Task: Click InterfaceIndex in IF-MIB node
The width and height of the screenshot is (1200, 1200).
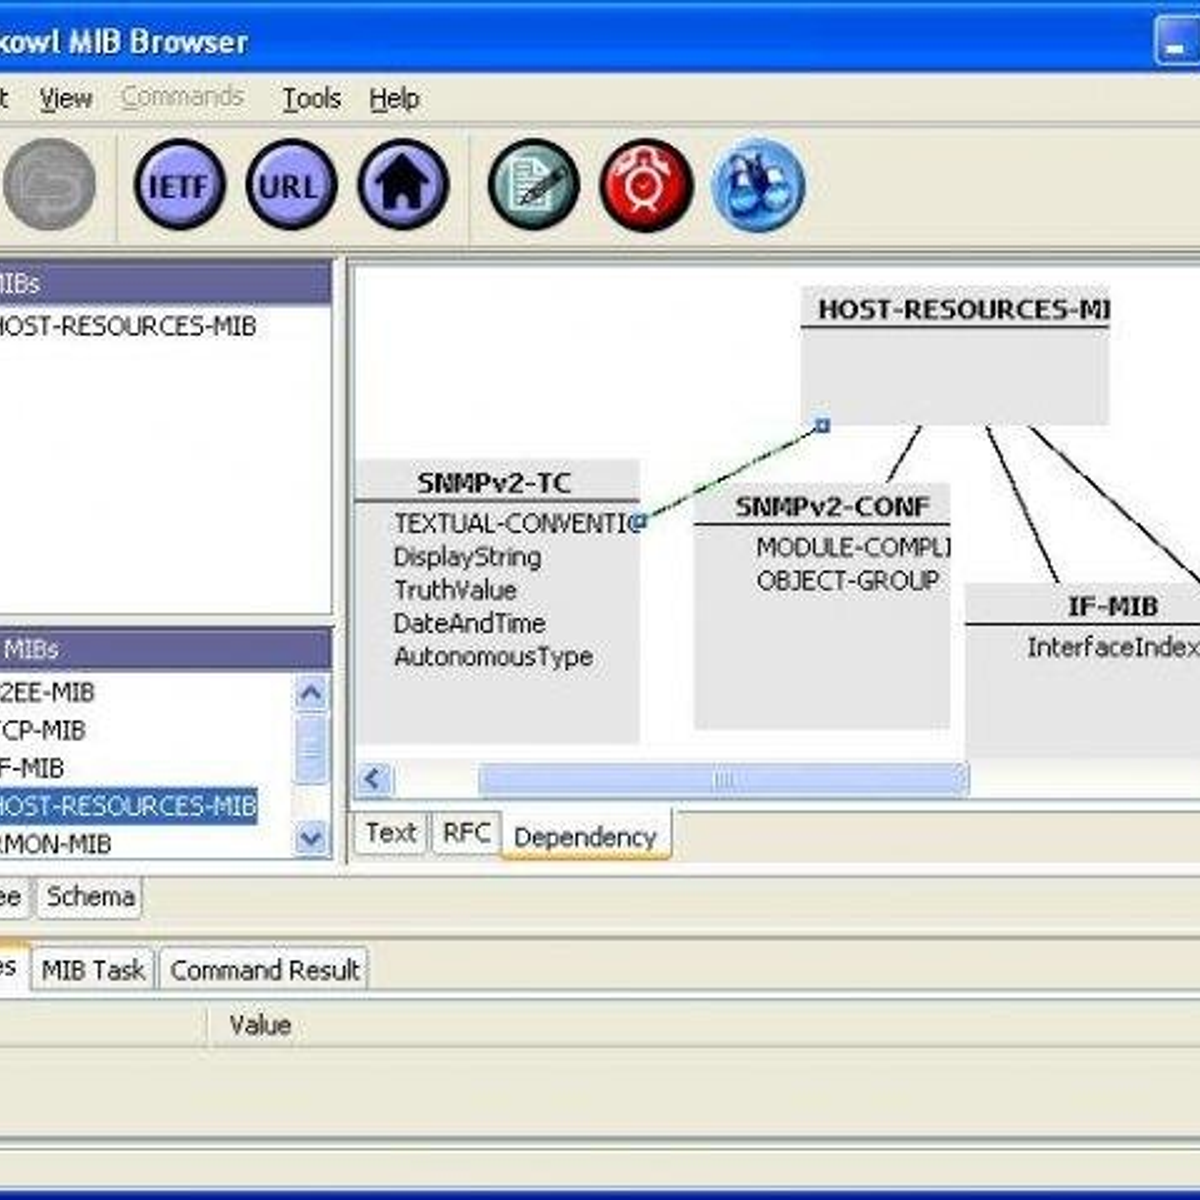Action: click(1113, 647)
